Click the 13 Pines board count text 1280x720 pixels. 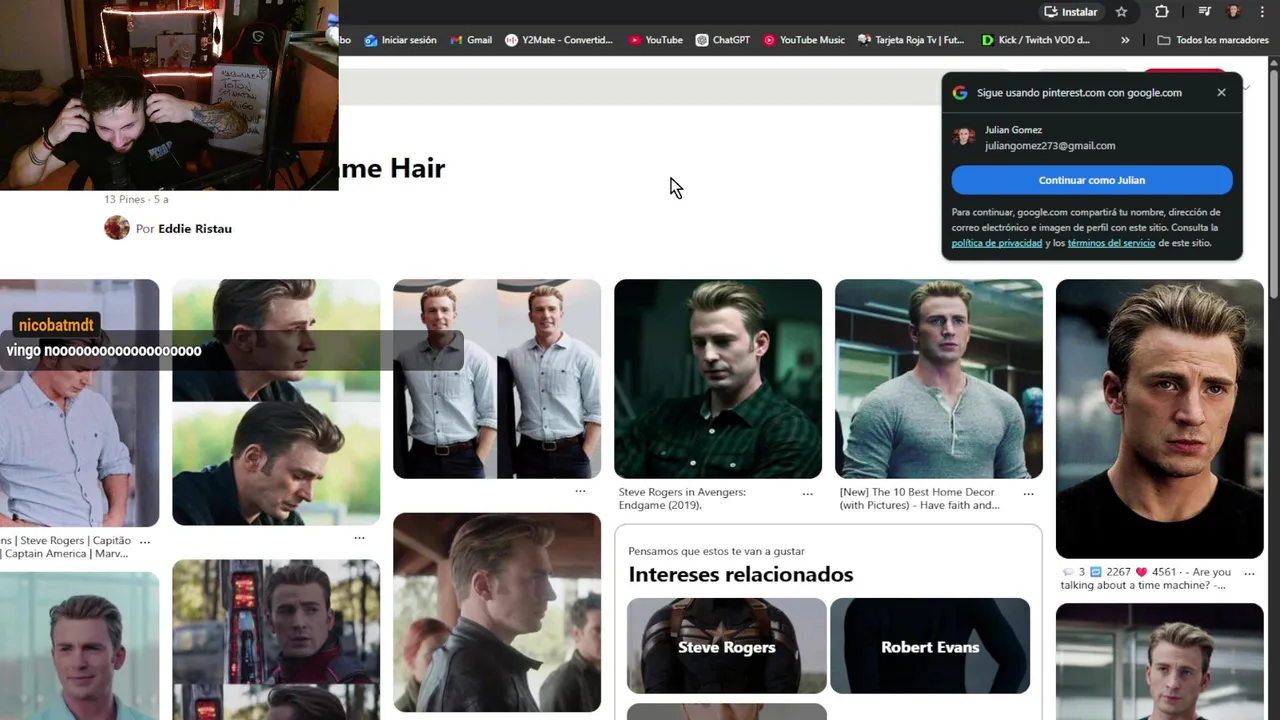coord(125,199)
